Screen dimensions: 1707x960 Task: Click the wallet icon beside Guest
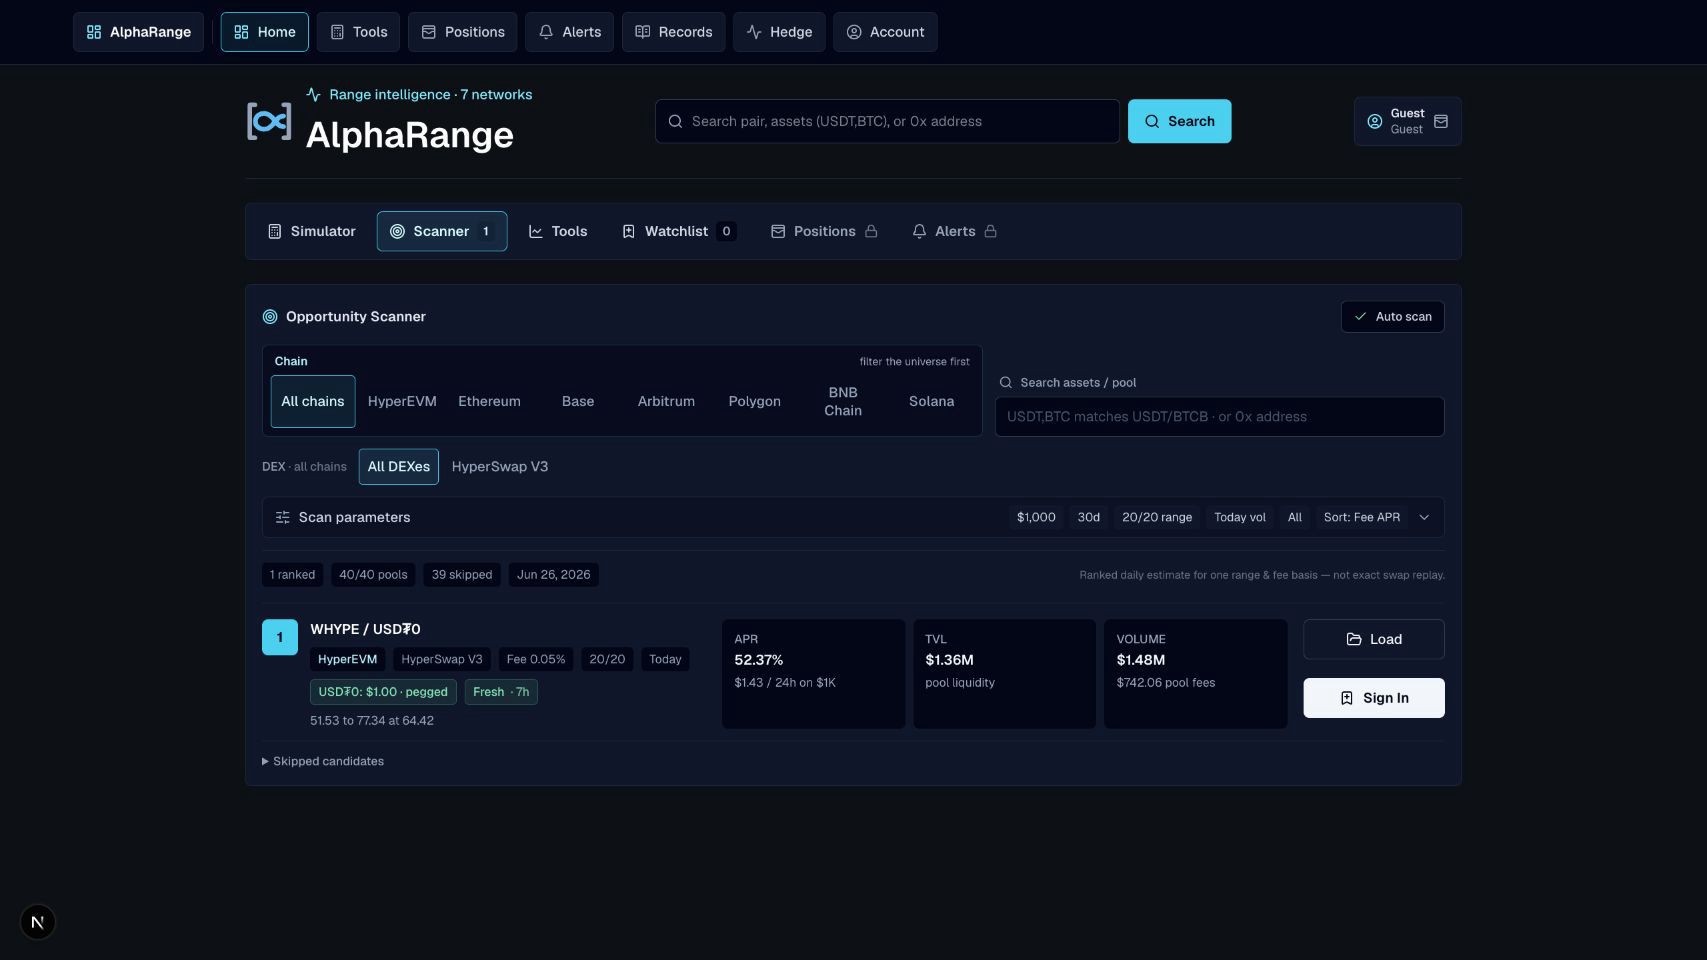point(1441,121)
